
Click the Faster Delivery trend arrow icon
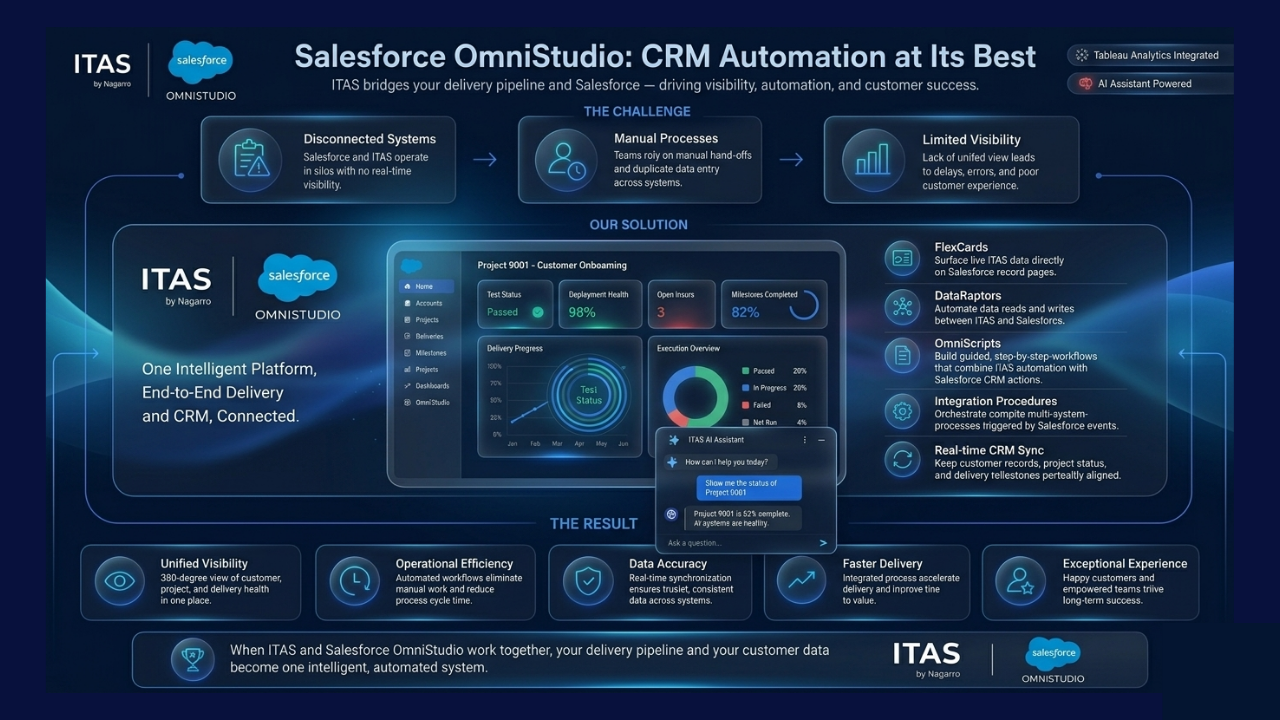(x=802, y=582)
